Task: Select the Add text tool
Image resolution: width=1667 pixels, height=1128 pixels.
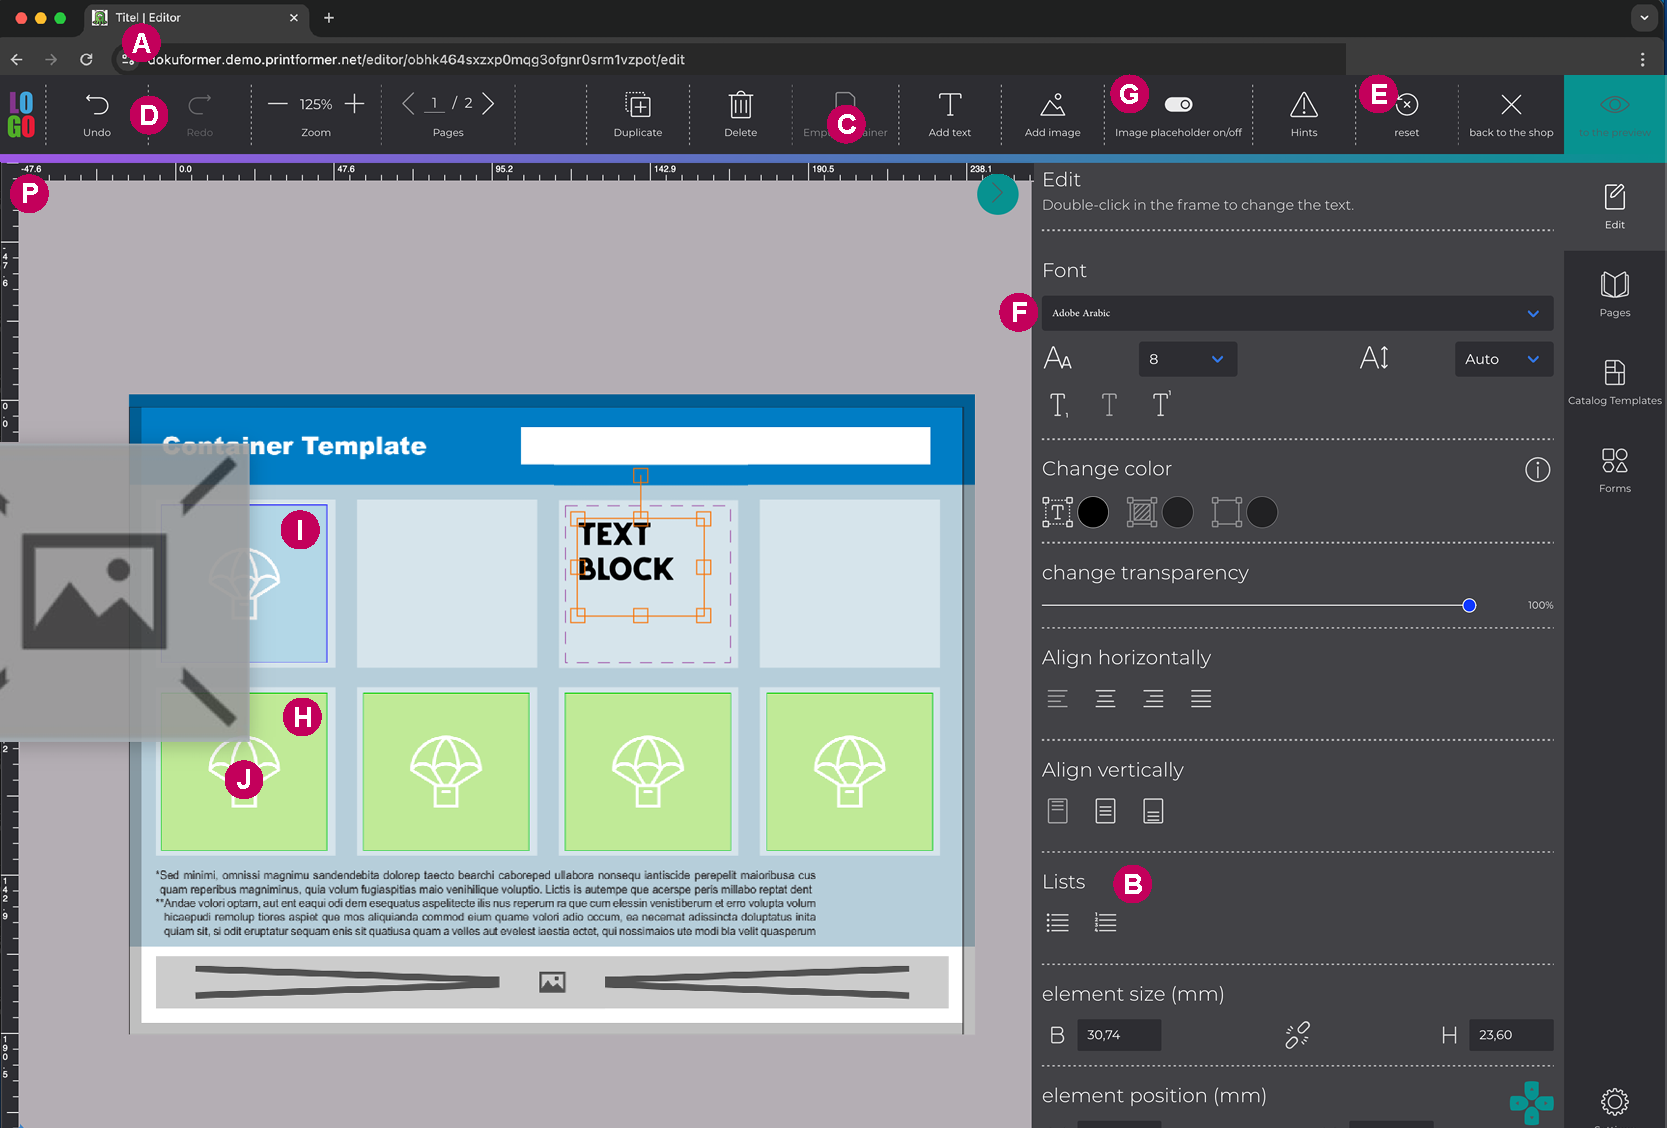Action: pyautogui.click(x=949, y=105)
